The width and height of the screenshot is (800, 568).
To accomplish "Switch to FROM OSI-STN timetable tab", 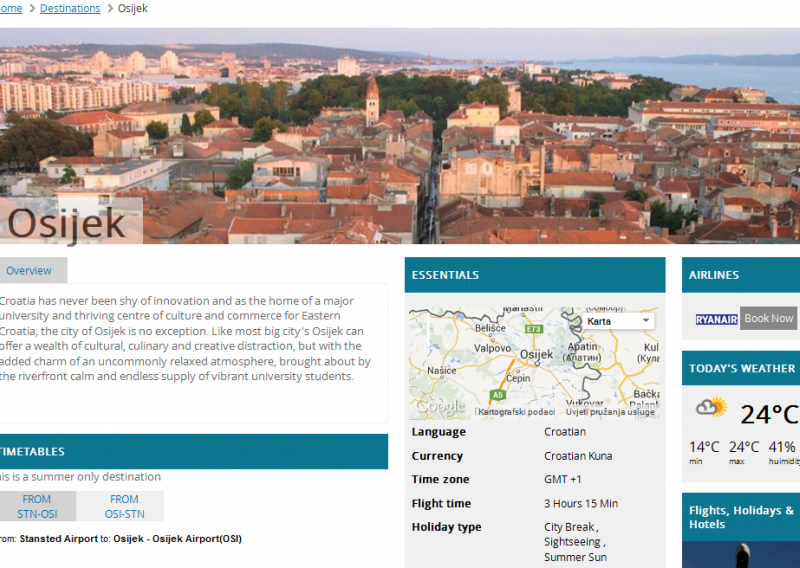I will pos(124,506).
